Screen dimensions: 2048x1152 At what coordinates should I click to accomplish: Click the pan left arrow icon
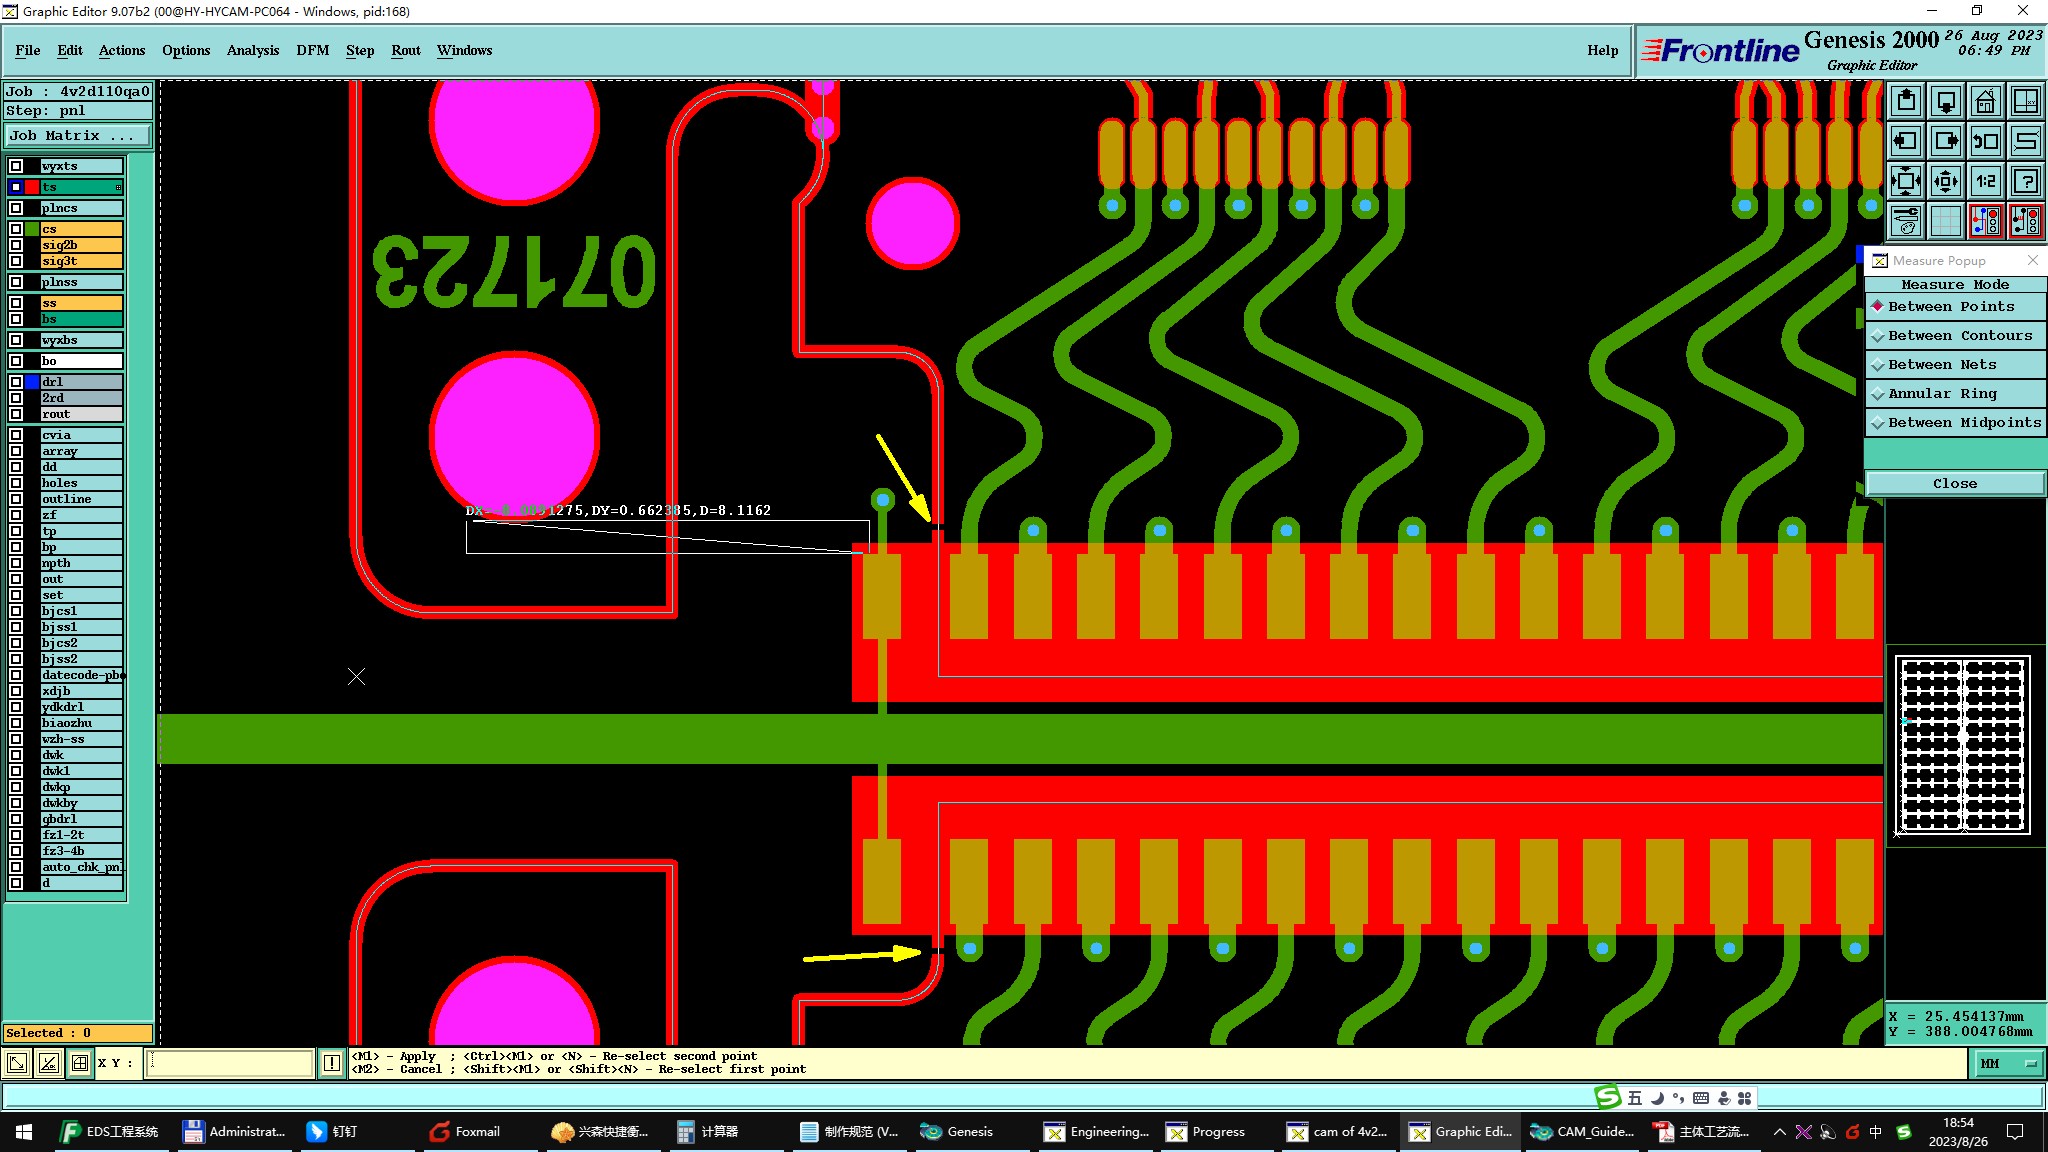(x=1906, y=141)
